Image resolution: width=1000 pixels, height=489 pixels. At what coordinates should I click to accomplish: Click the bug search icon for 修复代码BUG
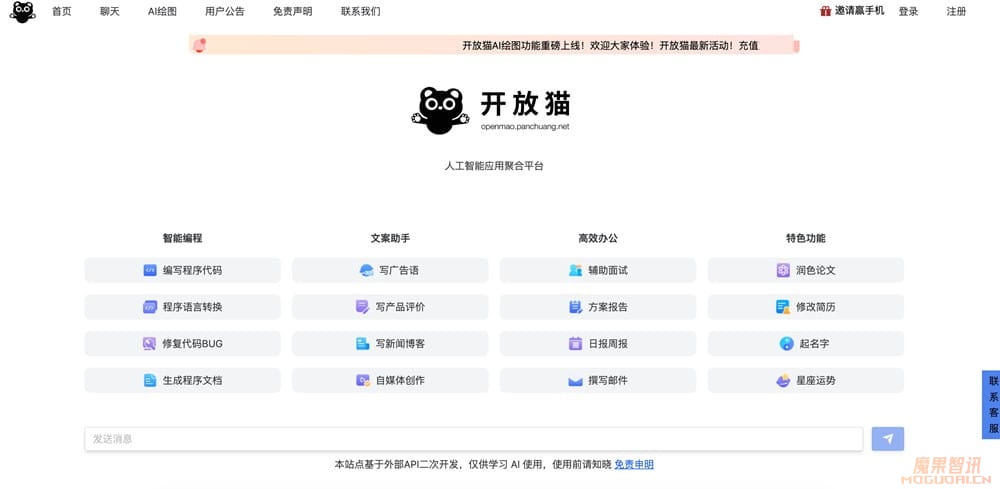[149, 344]
